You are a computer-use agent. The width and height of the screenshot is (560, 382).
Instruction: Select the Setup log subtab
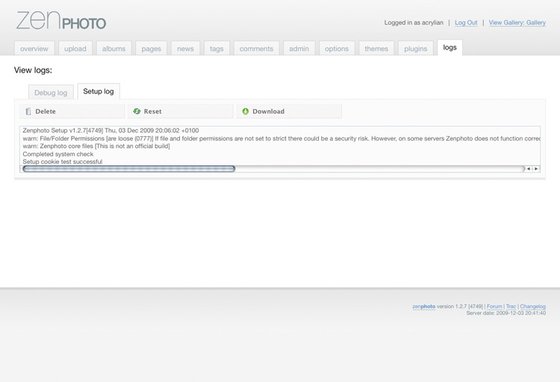[x=98, y=91]
